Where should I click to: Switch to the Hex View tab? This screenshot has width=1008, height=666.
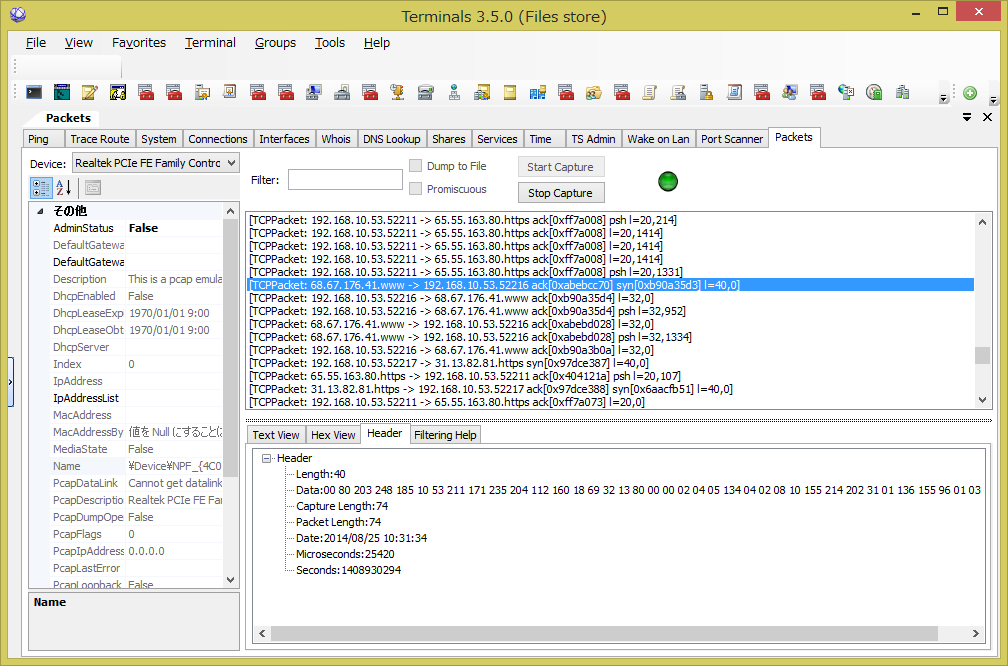point(333,435)
